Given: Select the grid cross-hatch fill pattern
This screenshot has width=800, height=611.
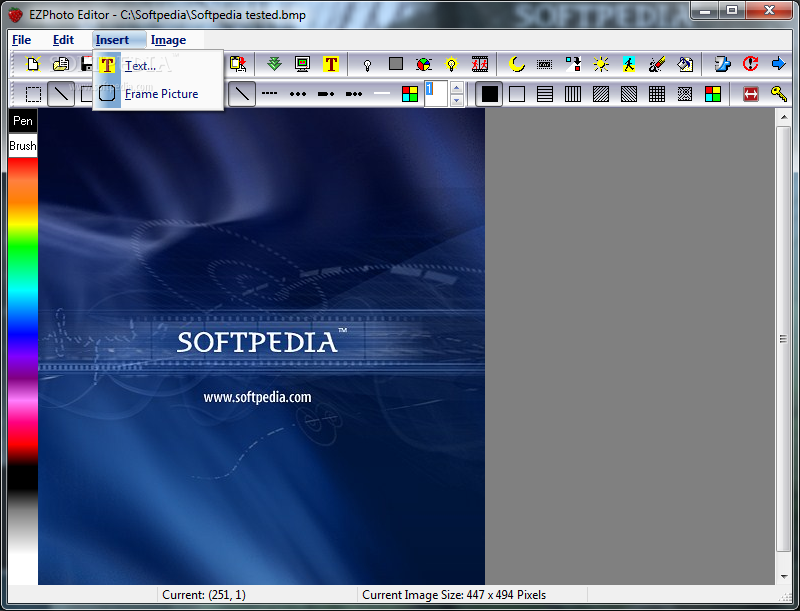Looking at the screenshot, I should 657,94.
